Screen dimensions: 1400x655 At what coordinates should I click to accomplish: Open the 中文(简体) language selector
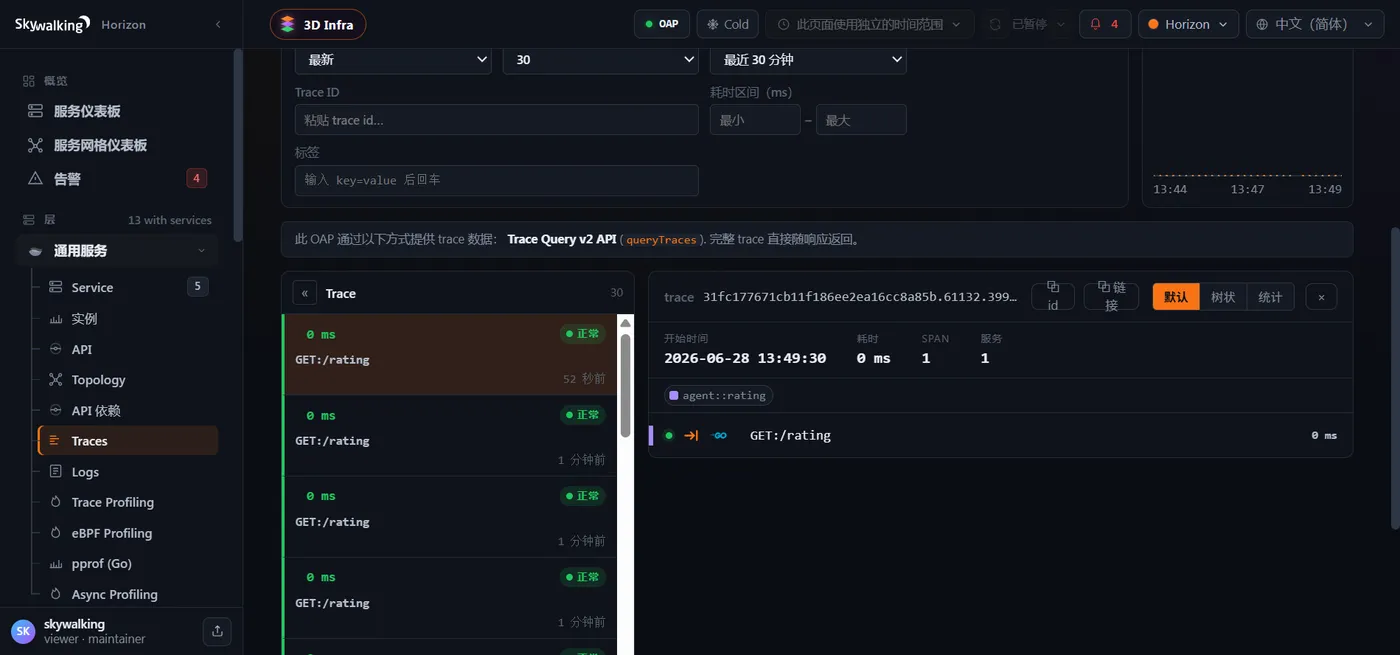tap(1315, 24)
